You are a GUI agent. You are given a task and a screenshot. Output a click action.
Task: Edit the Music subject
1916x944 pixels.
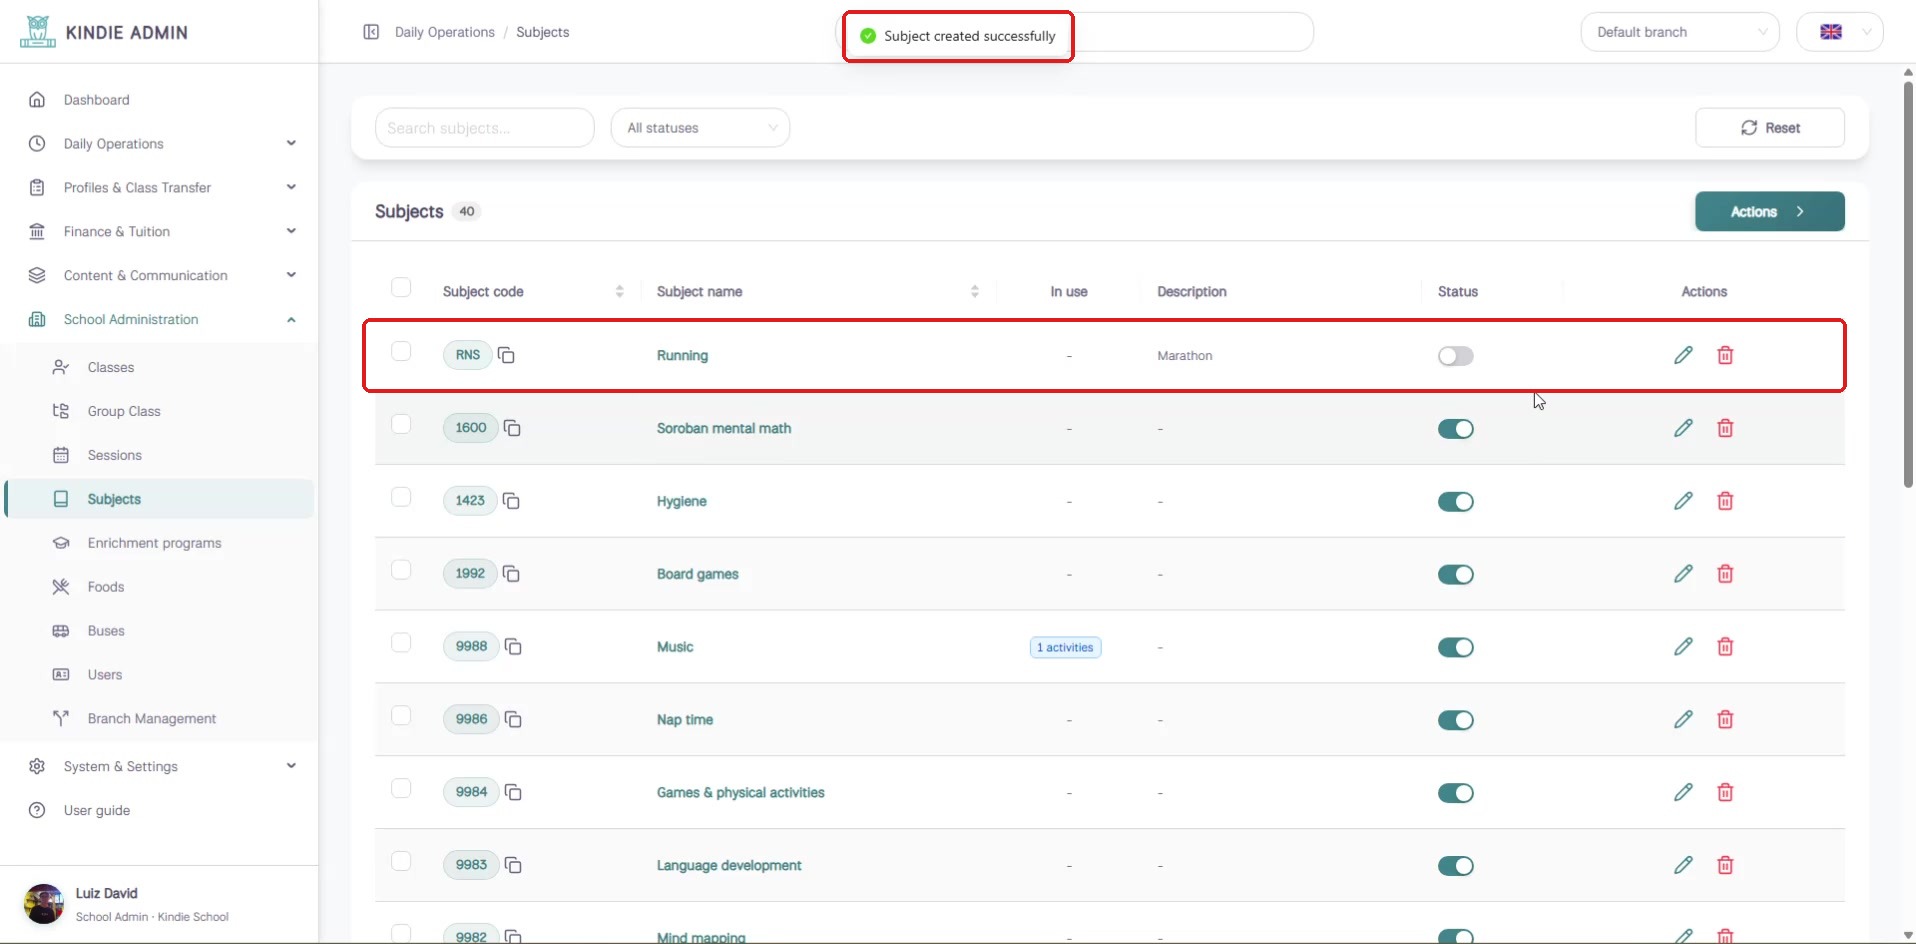coord(1683,647)
